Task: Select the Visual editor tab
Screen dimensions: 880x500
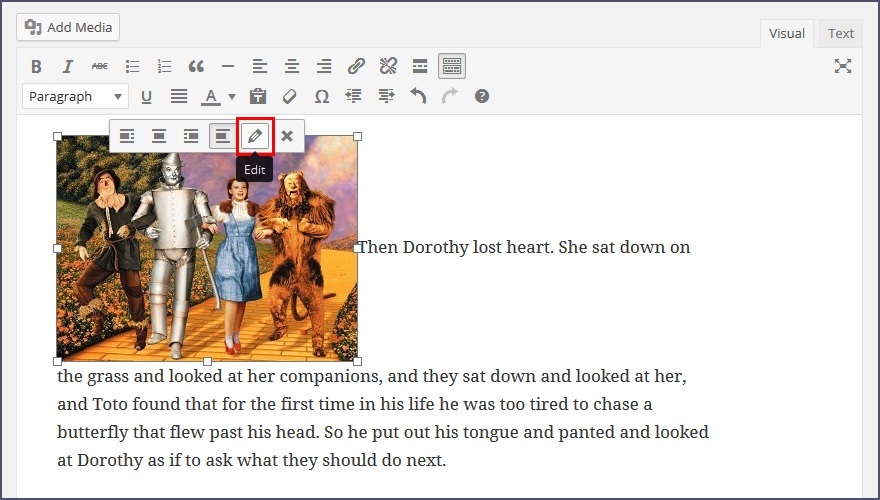Action: (x=786, y=34)
